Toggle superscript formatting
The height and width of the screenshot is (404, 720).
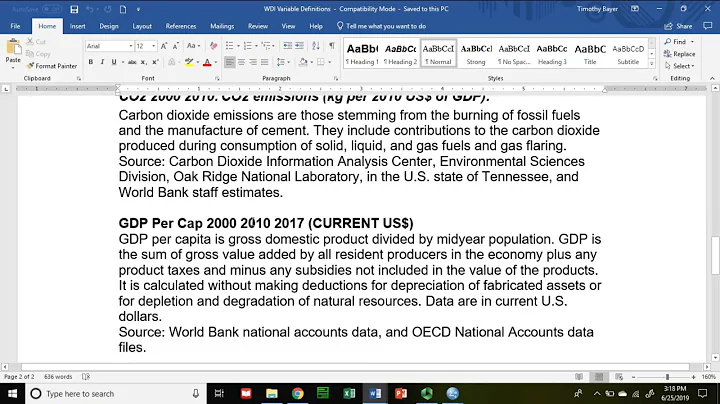click(x=155, y=62)
